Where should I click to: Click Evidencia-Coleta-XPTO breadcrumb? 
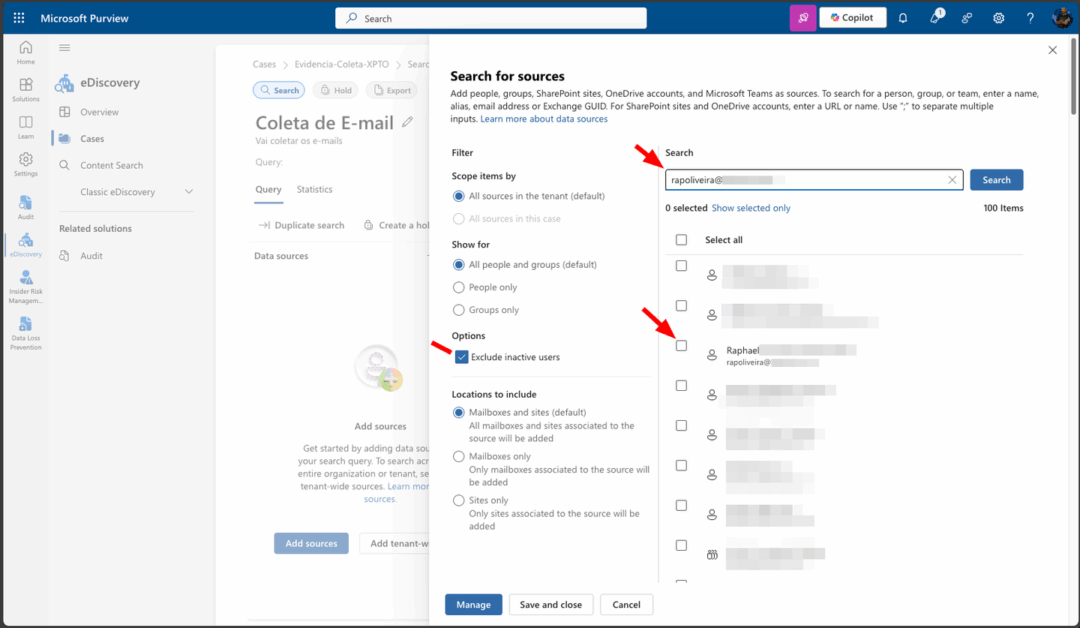342,64
